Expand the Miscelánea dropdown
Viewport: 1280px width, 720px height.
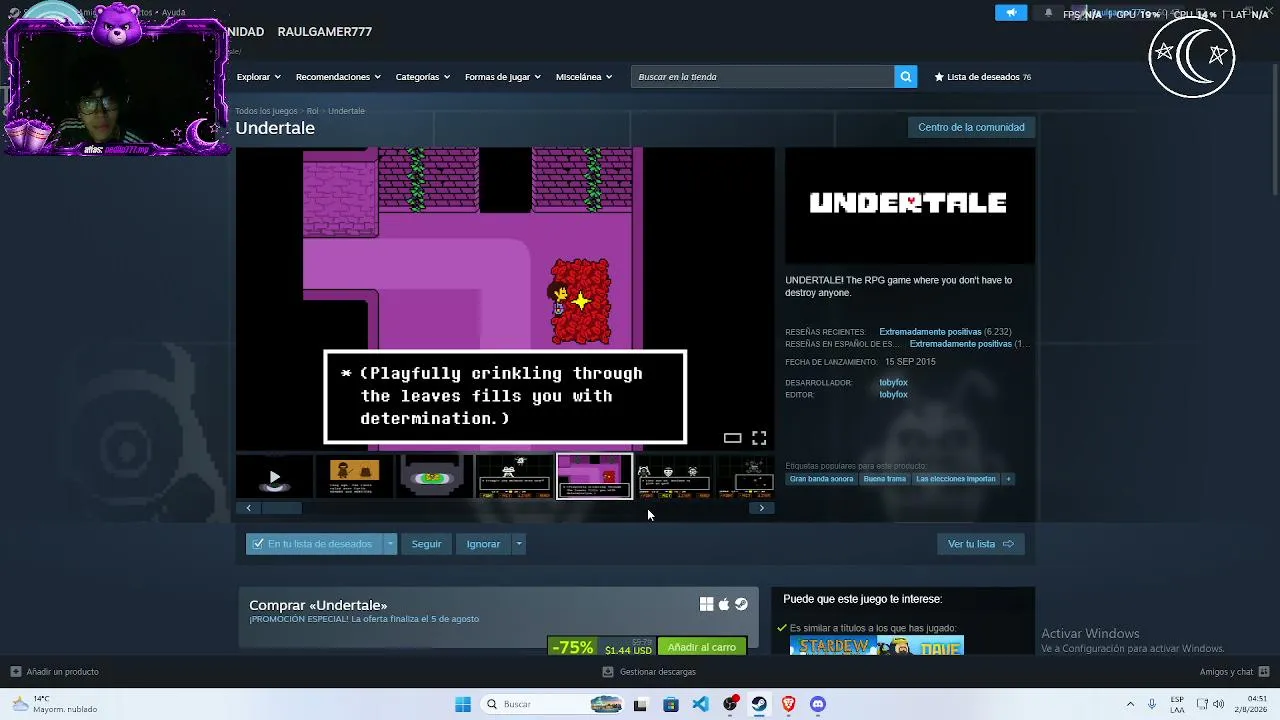(x=583, y=77)
